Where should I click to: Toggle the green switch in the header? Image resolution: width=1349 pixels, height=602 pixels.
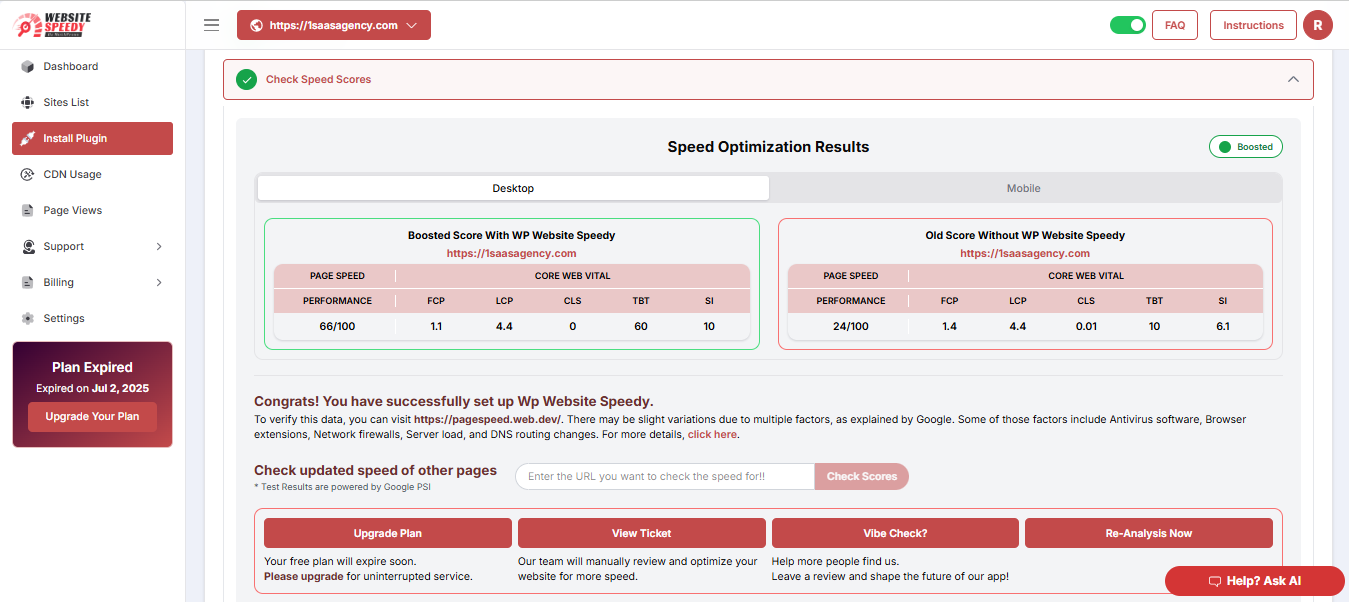point(1127,25)
